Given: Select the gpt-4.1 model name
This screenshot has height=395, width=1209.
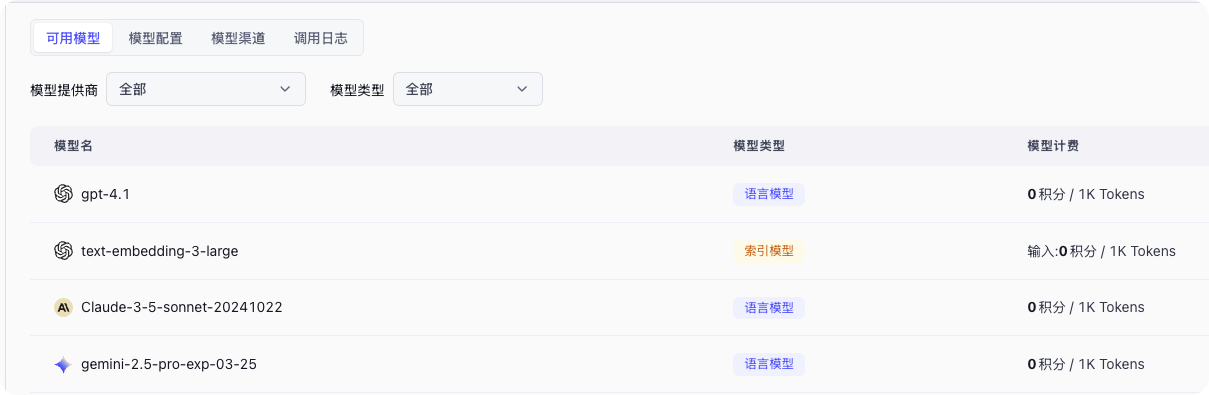Looking at the screenshot, I should point(105,194).
